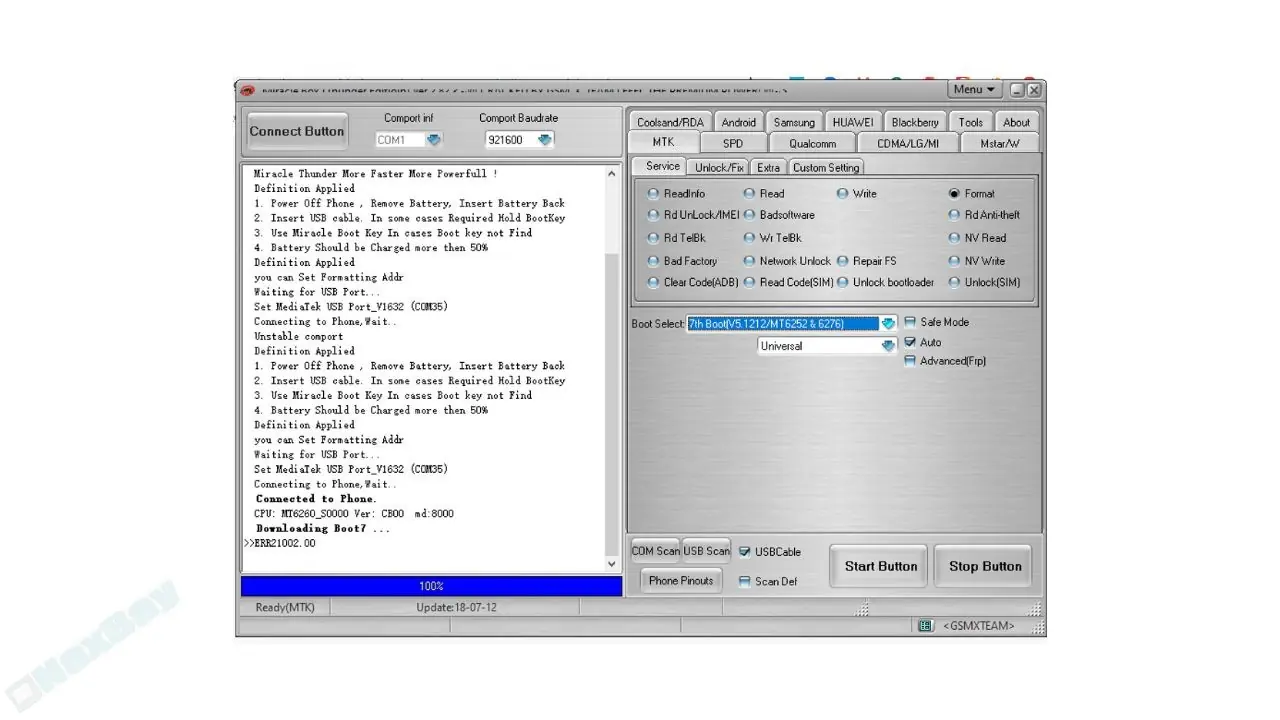Select the Service sub-tab
Image resolution: width=1280 pixels, height=720 pixels.
coord(662,166)
